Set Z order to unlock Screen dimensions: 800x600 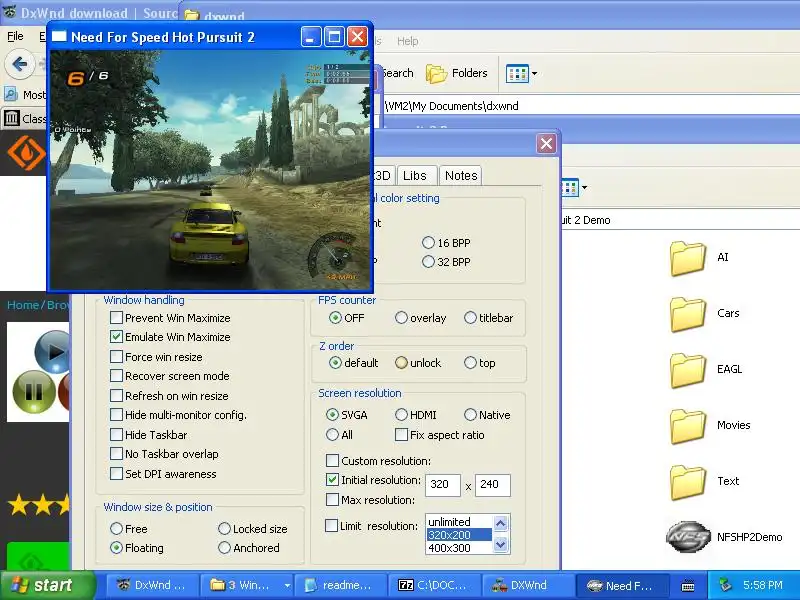401,363
